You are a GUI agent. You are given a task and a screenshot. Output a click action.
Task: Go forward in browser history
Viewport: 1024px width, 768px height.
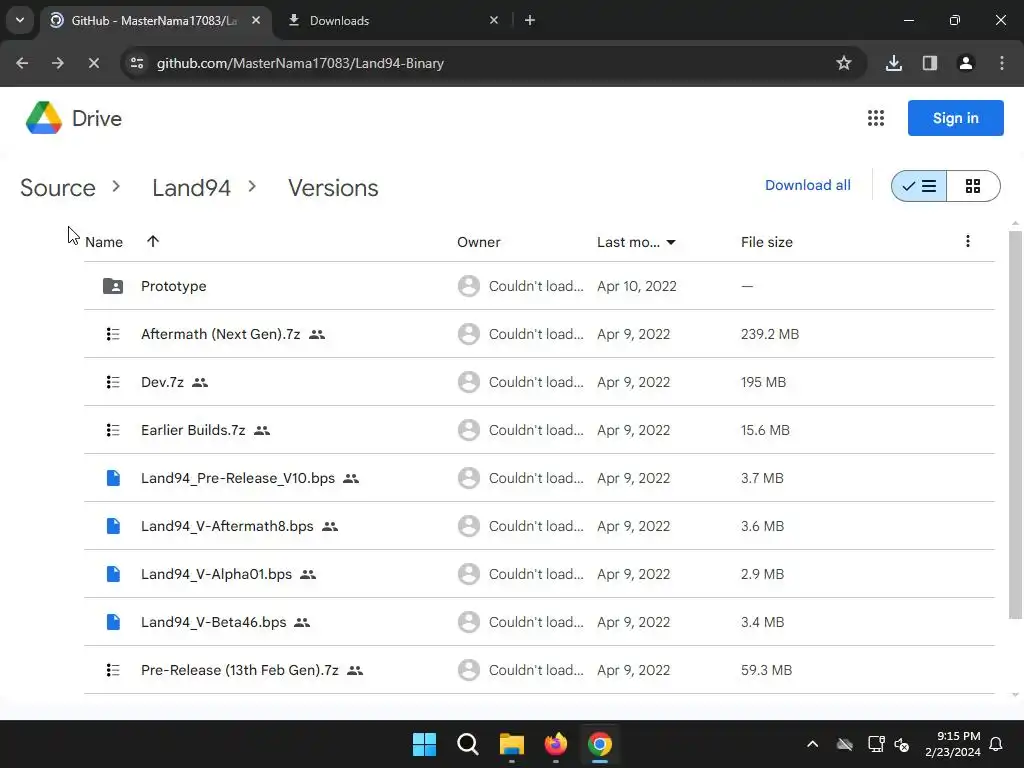click(x=57, y=63)
